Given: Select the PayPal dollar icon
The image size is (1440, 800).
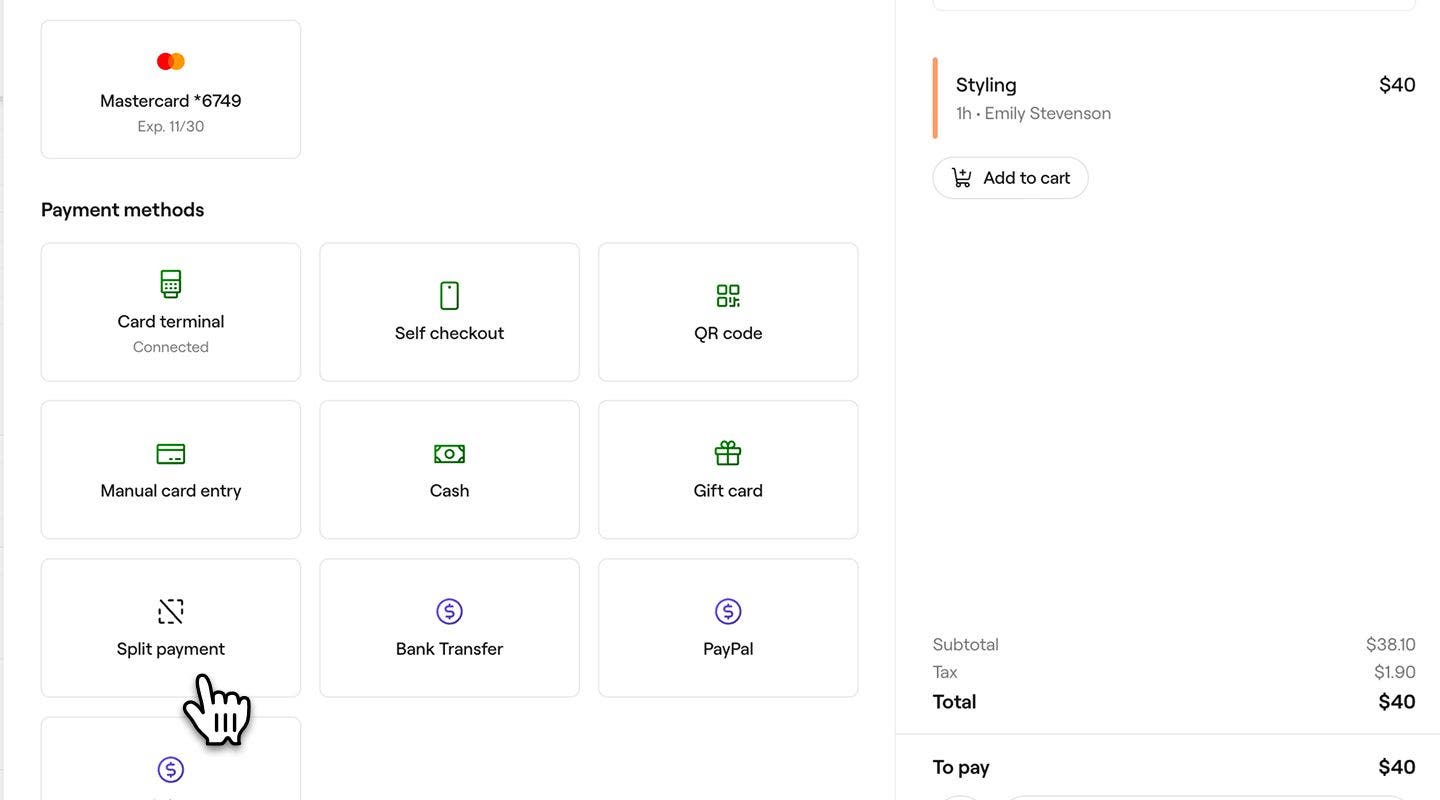Looking at the screenshot, I should click(x=728, y=611).
